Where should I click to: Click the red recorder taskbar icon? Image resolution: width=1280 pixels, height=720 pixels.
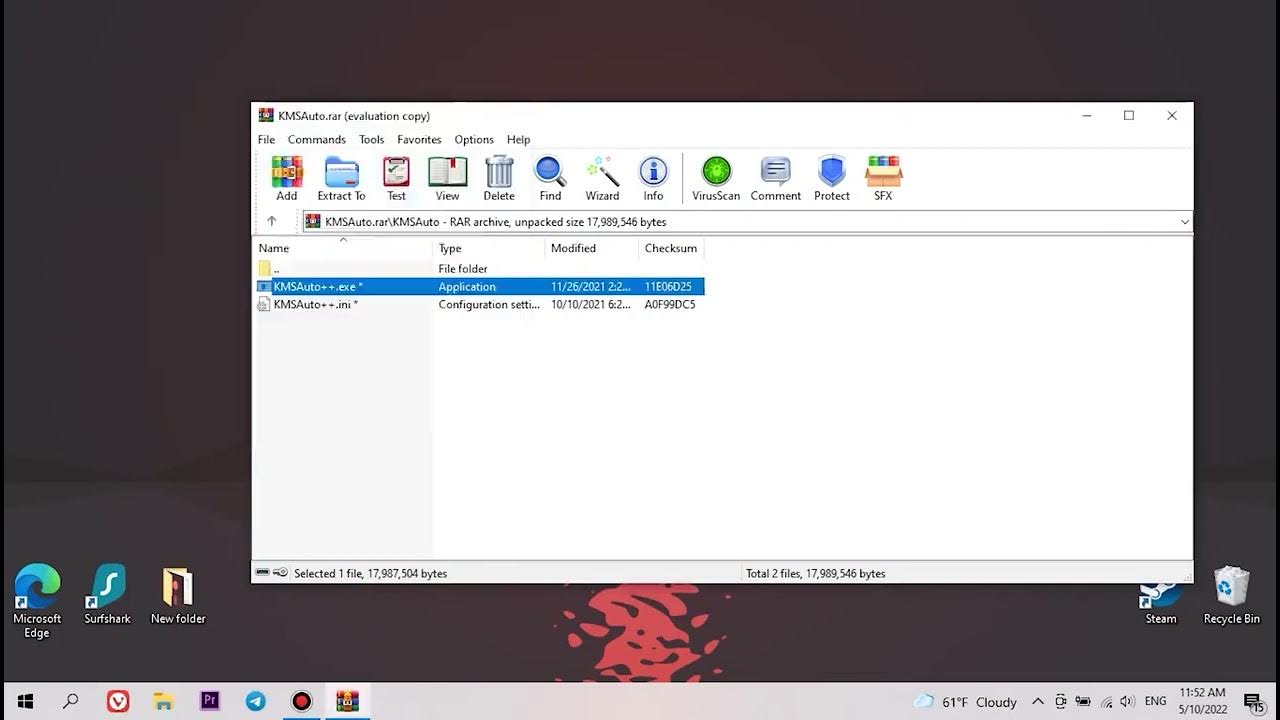[302, 701]
